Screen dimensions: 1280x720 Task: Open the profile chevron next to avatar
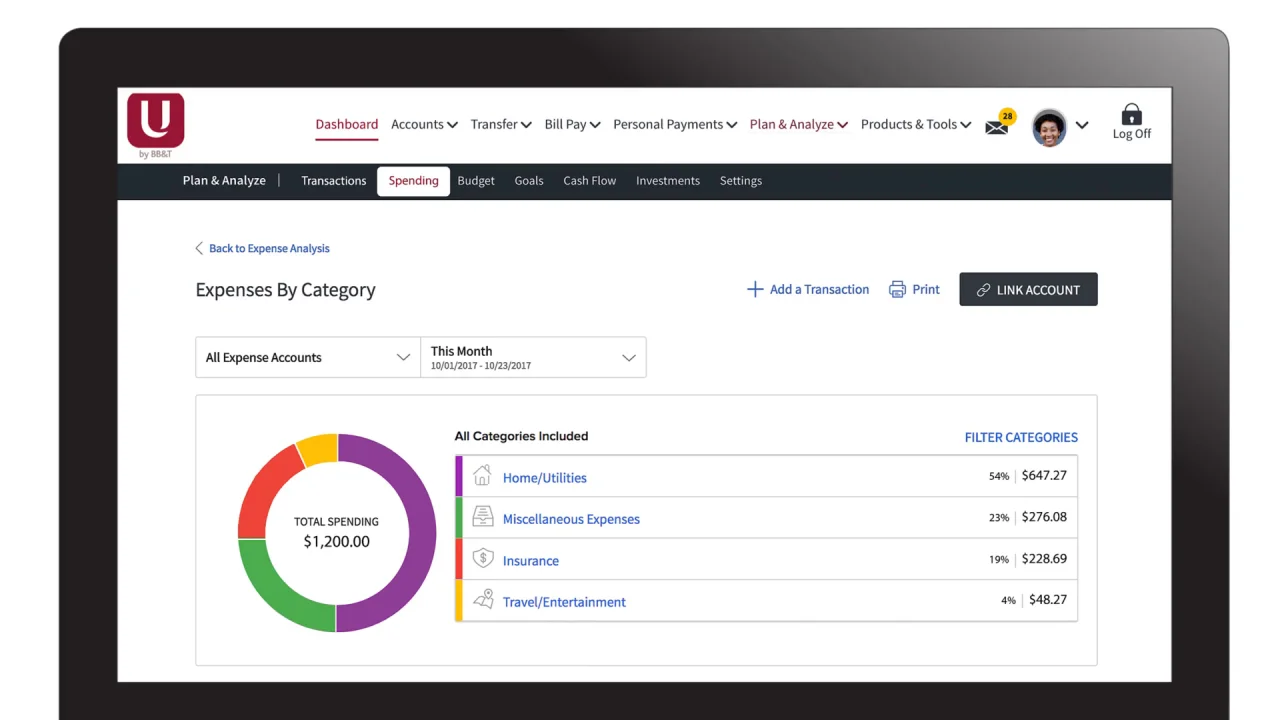click(x=1082, y=126)
